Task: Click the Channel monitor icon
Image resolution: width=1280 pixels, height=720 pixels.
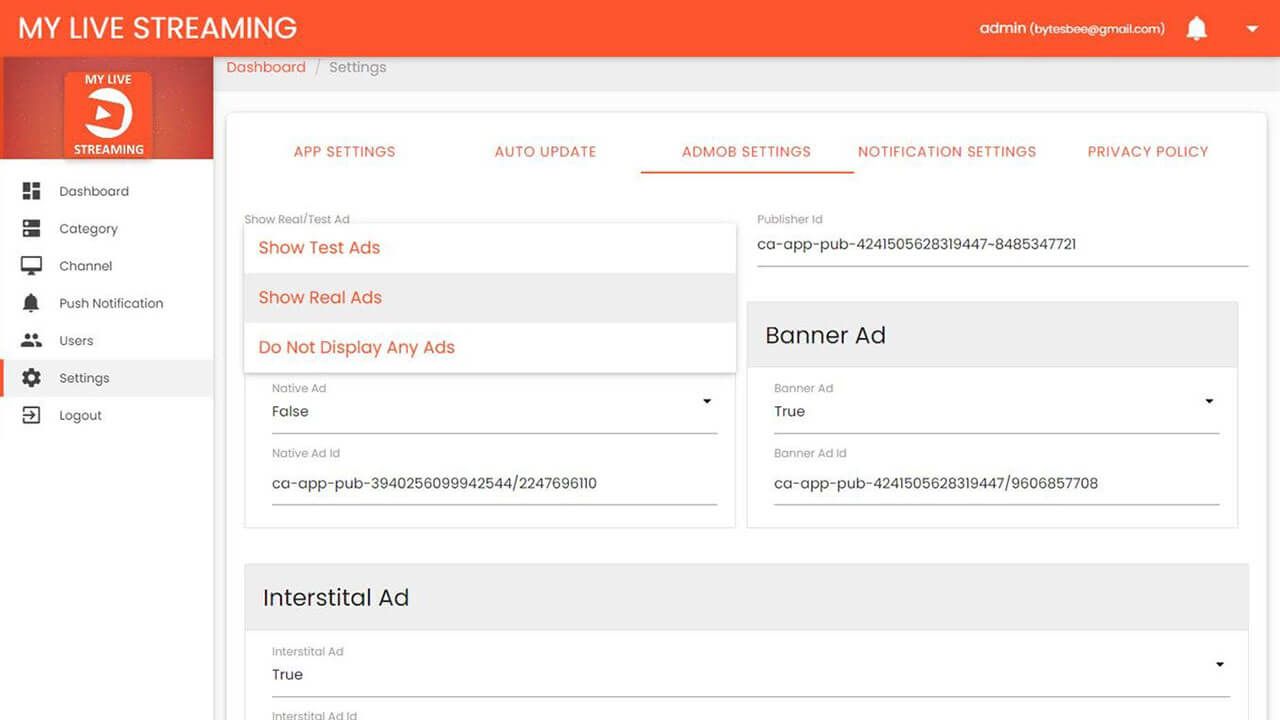Action: (x=32, y=266)
